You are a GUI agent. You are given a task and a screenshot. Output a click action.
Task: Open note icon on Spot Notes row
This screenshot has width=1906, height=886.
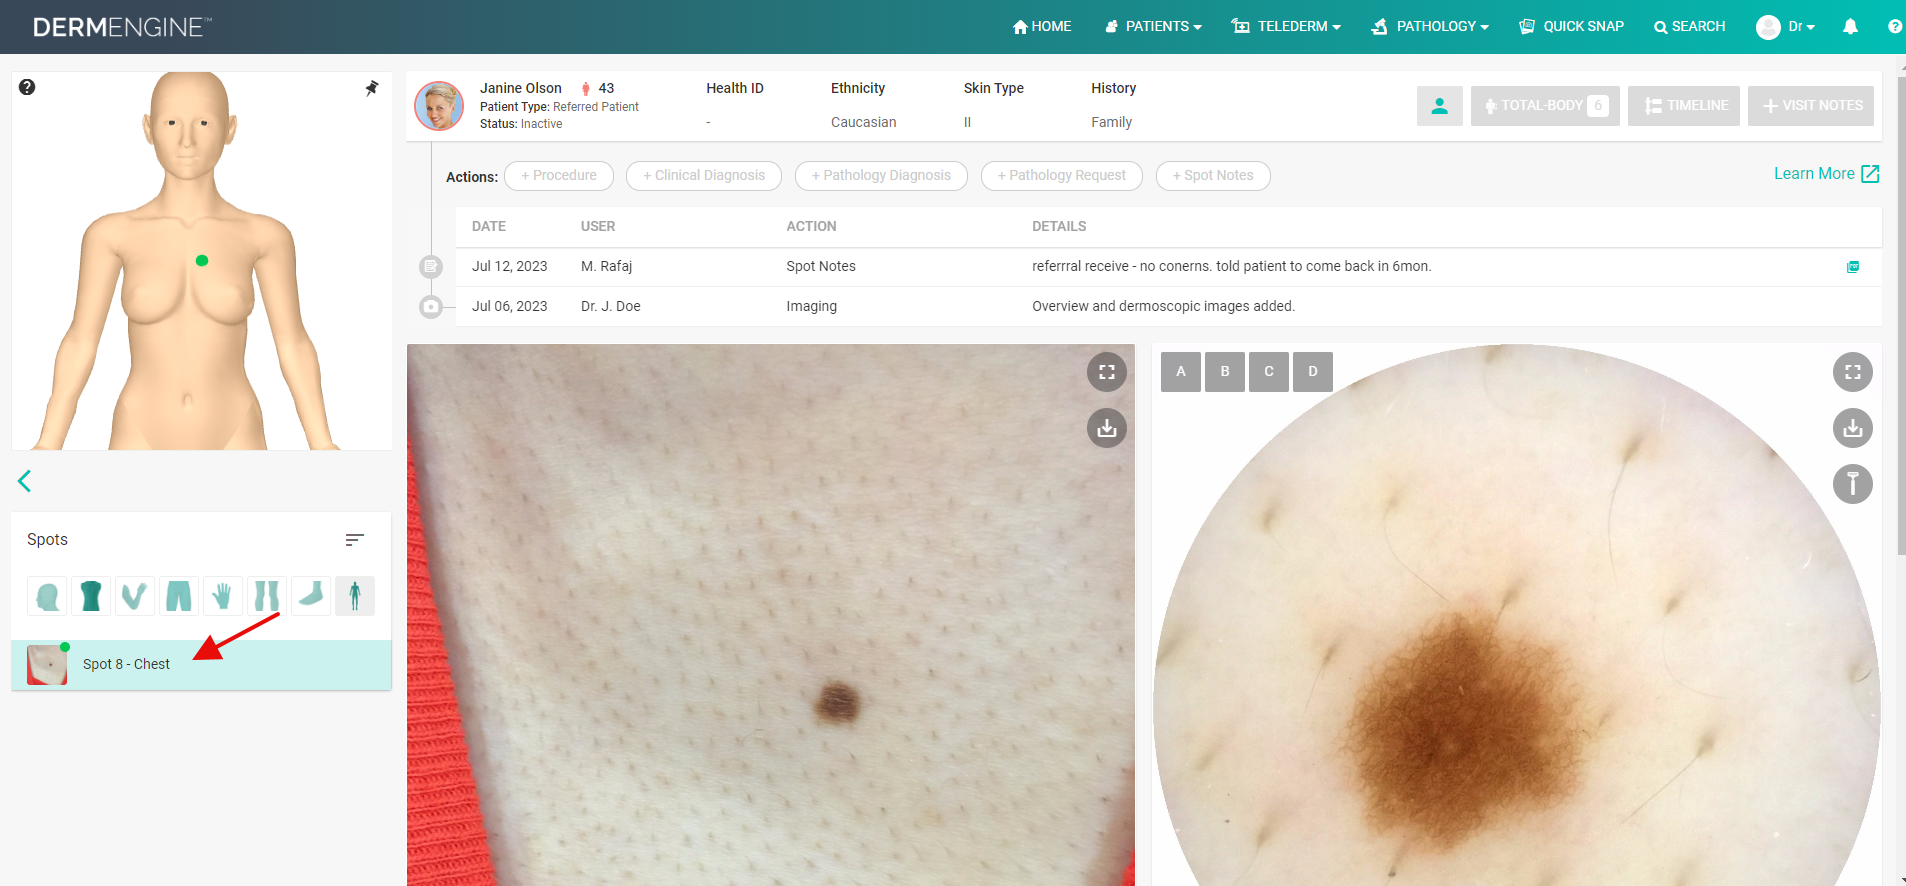pyautogui.click(x=1853, y=267)
